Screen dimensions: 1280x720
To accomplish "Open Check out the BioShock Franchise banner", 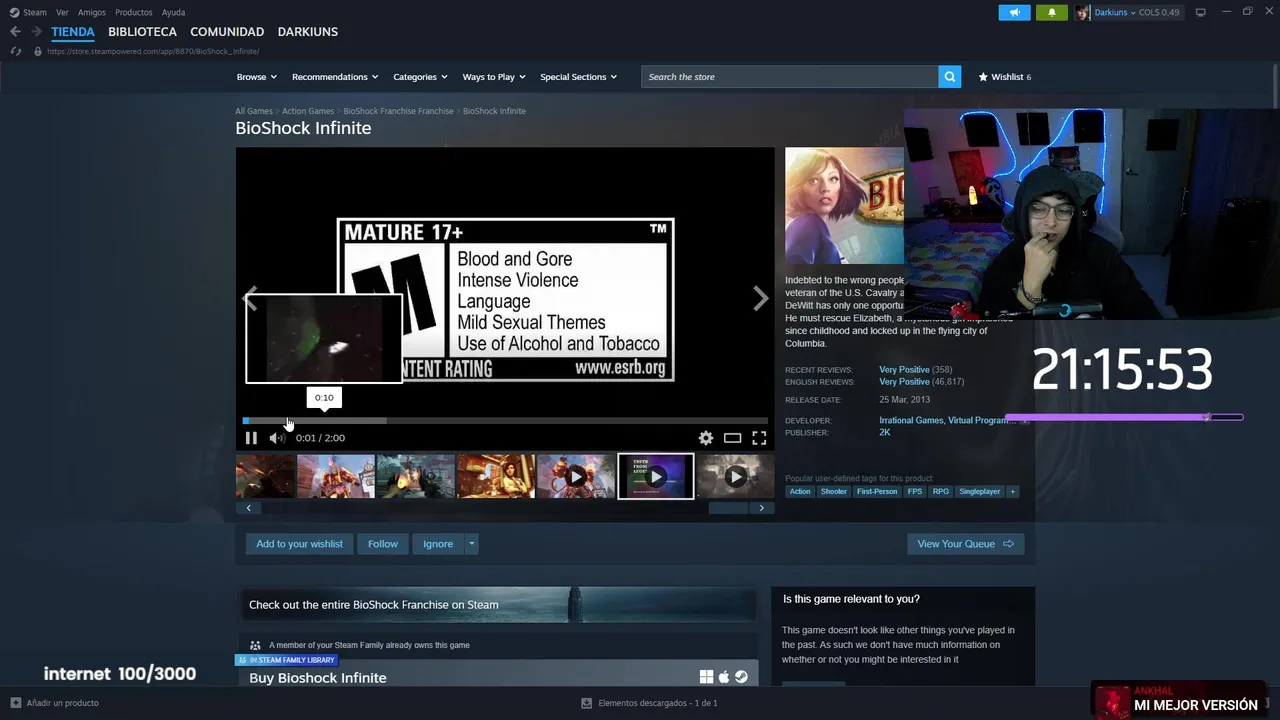I will point(497,605).
